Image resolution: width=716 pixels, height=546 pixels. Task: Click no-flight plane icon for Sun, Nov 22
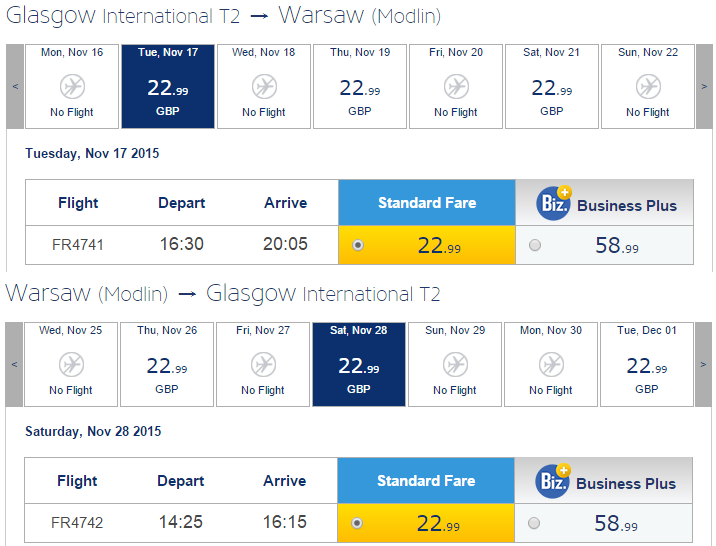pos(648,86)
